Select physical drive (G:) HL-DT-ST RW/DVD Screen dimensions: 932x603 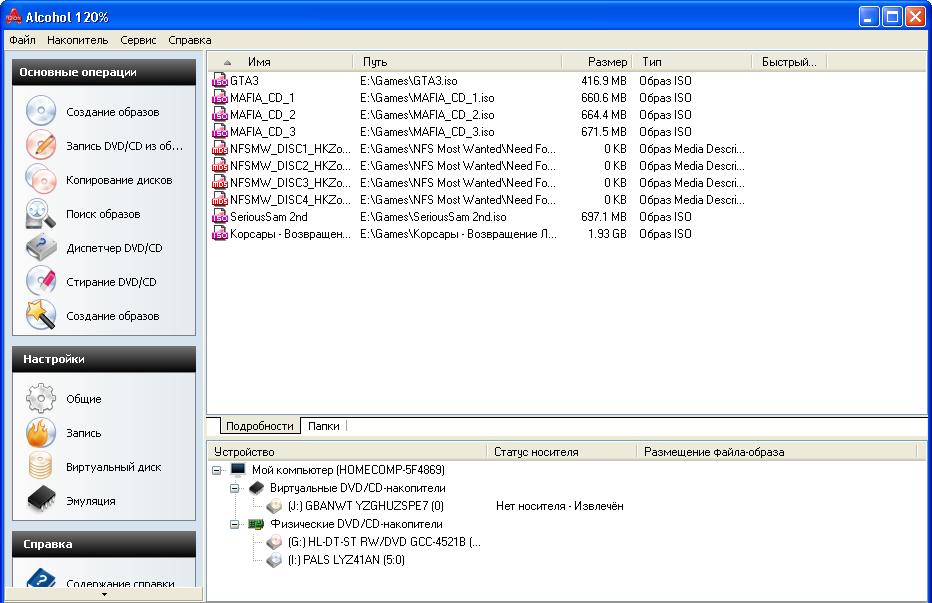tap(384, 542)
